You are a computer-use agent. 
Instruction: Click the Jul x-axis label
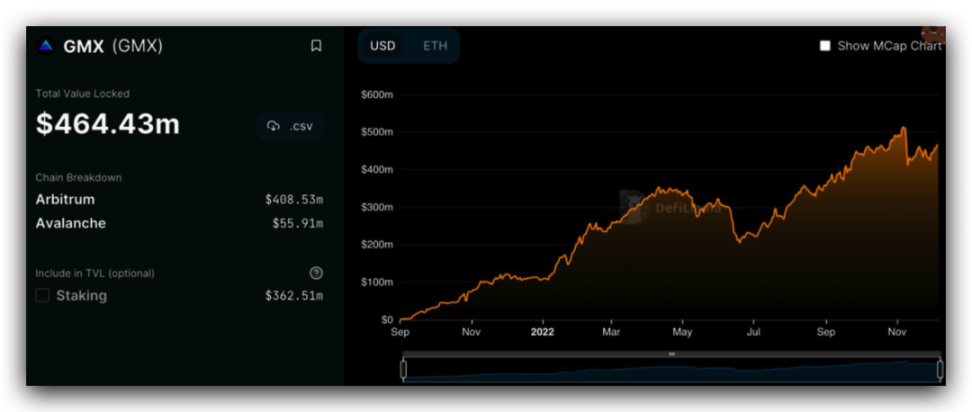click(753, 332)
